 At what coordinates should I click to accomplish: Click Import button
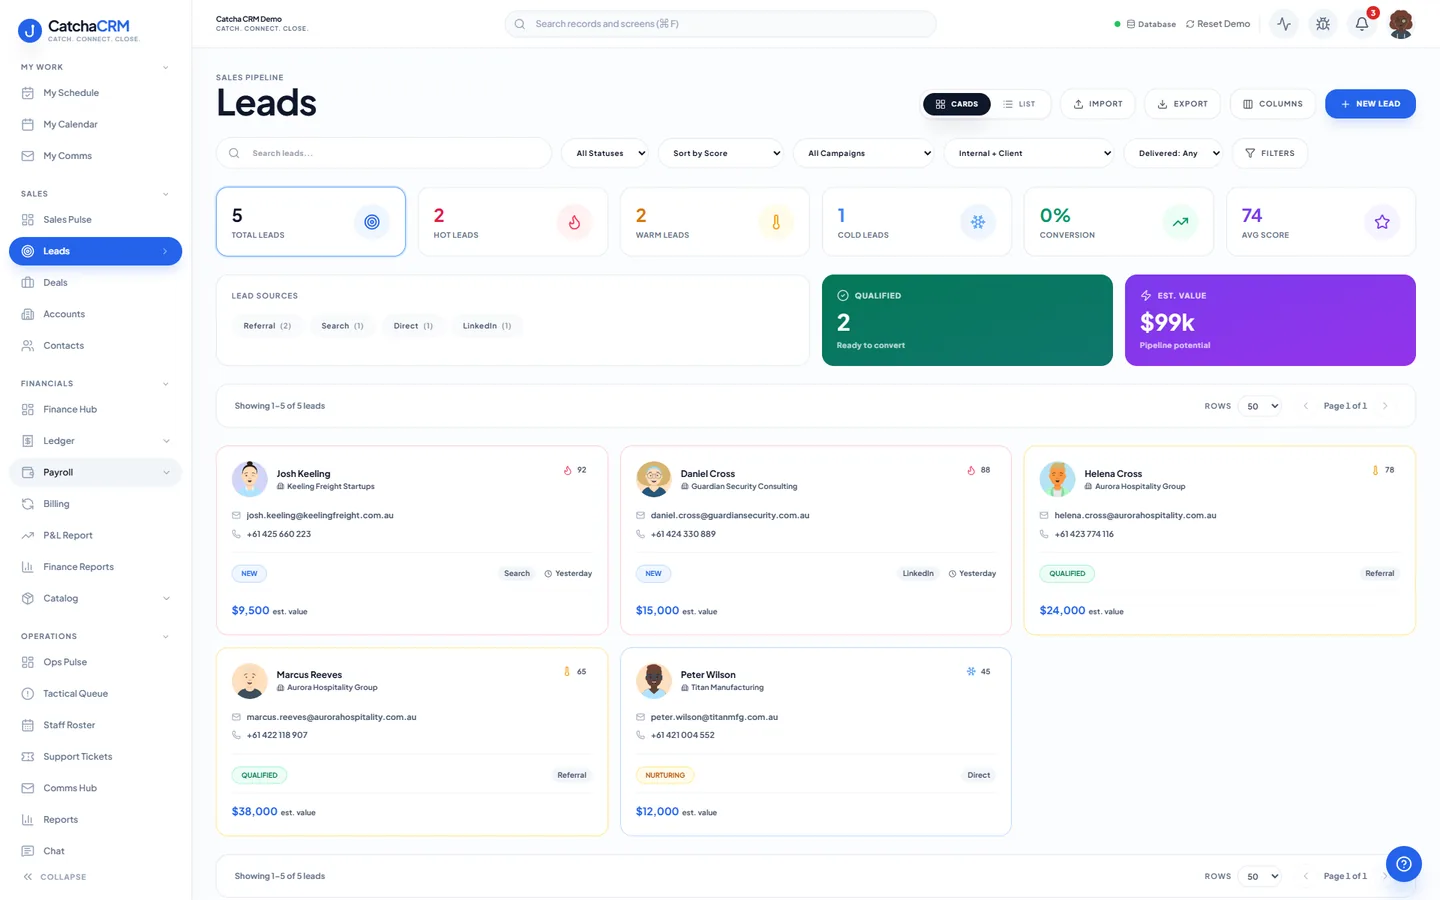pos(1098,104)
